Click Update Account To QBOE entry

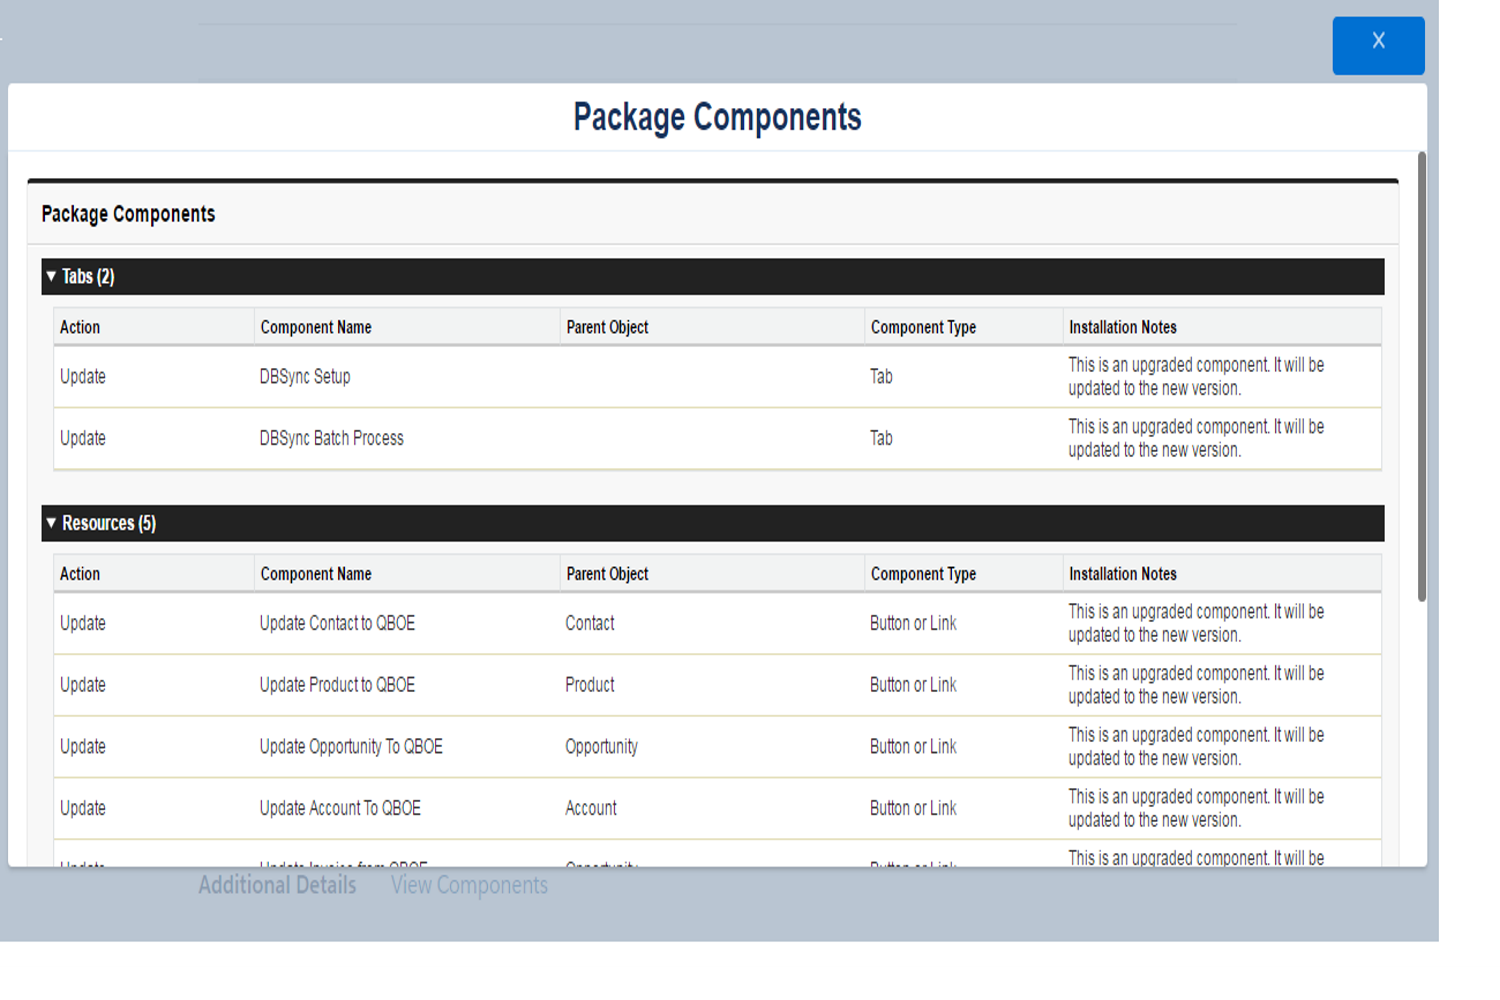[x=340, y=808]
